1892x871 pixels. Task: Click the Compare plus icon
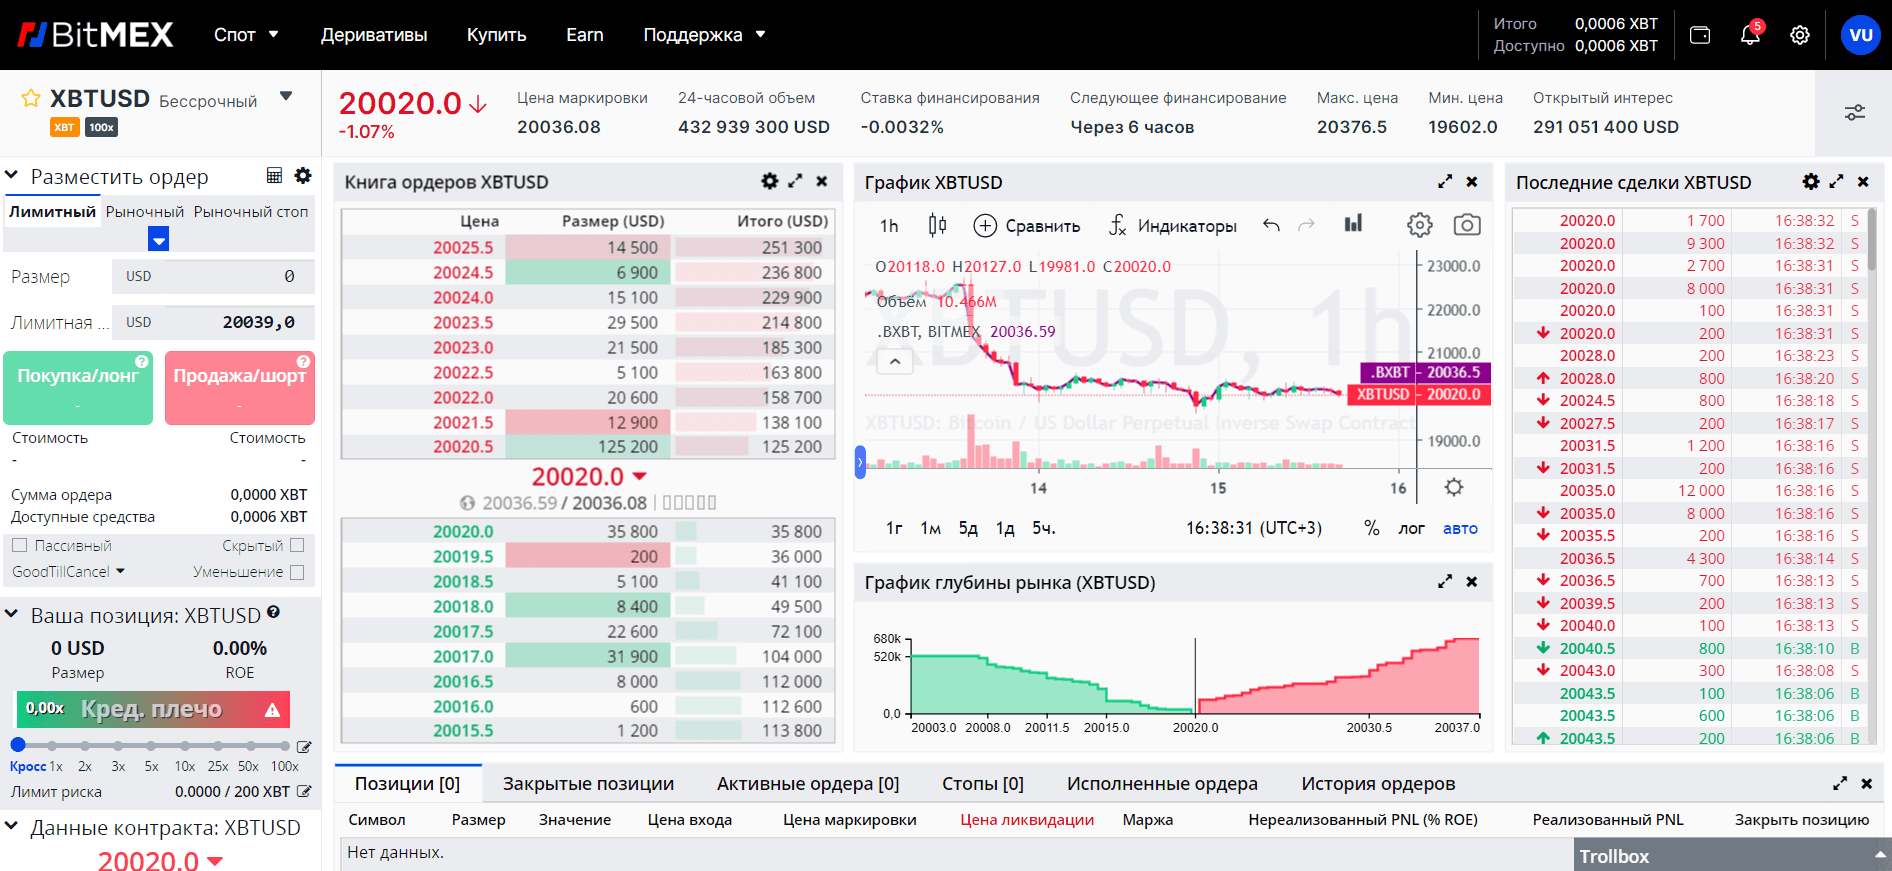pyautogui.click(x=985, y=225)
